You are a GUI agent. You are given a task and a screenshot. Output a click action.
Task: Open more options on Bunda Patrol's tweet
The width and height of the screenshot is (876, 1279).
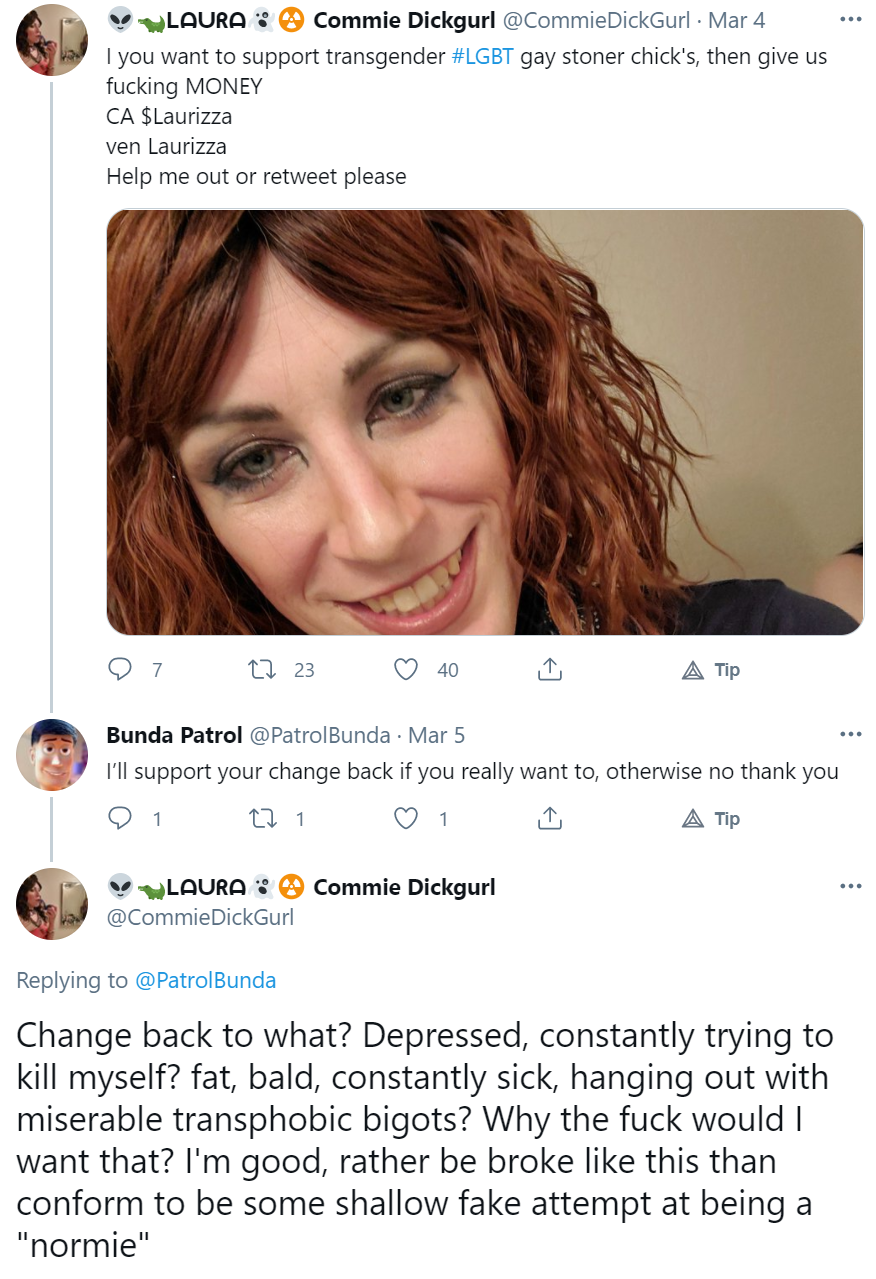coord(850,735)
